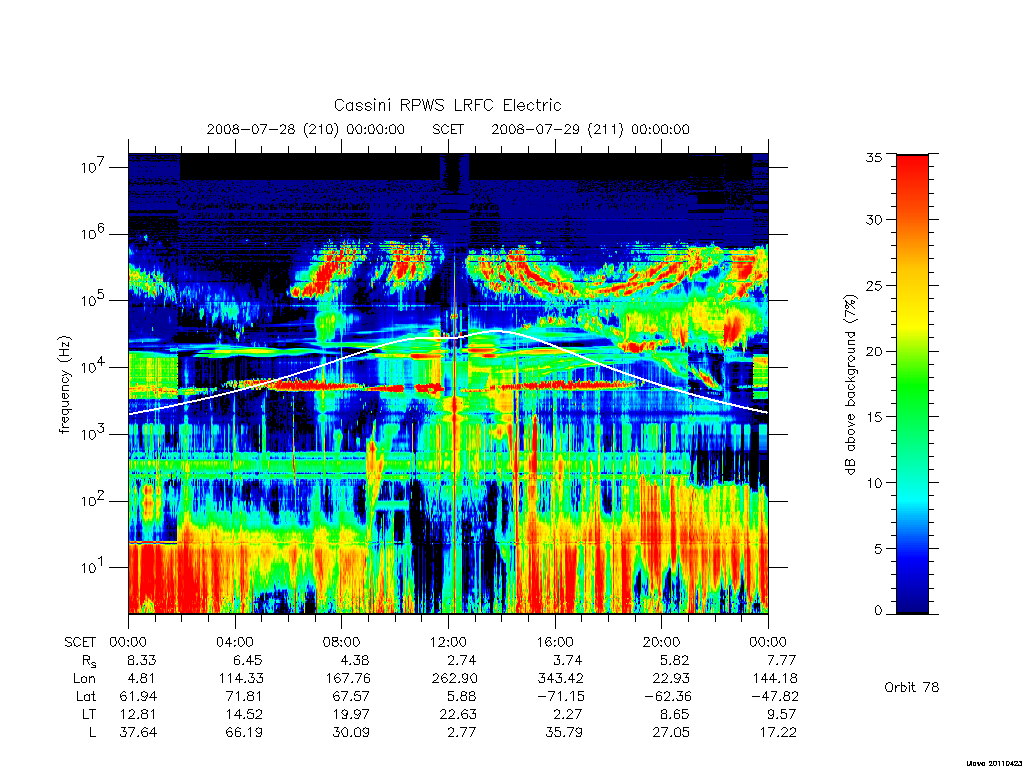Viewport: 1024px width, 768px height.
Task: Click the 'Lat' row label
Action: point(86,696)
